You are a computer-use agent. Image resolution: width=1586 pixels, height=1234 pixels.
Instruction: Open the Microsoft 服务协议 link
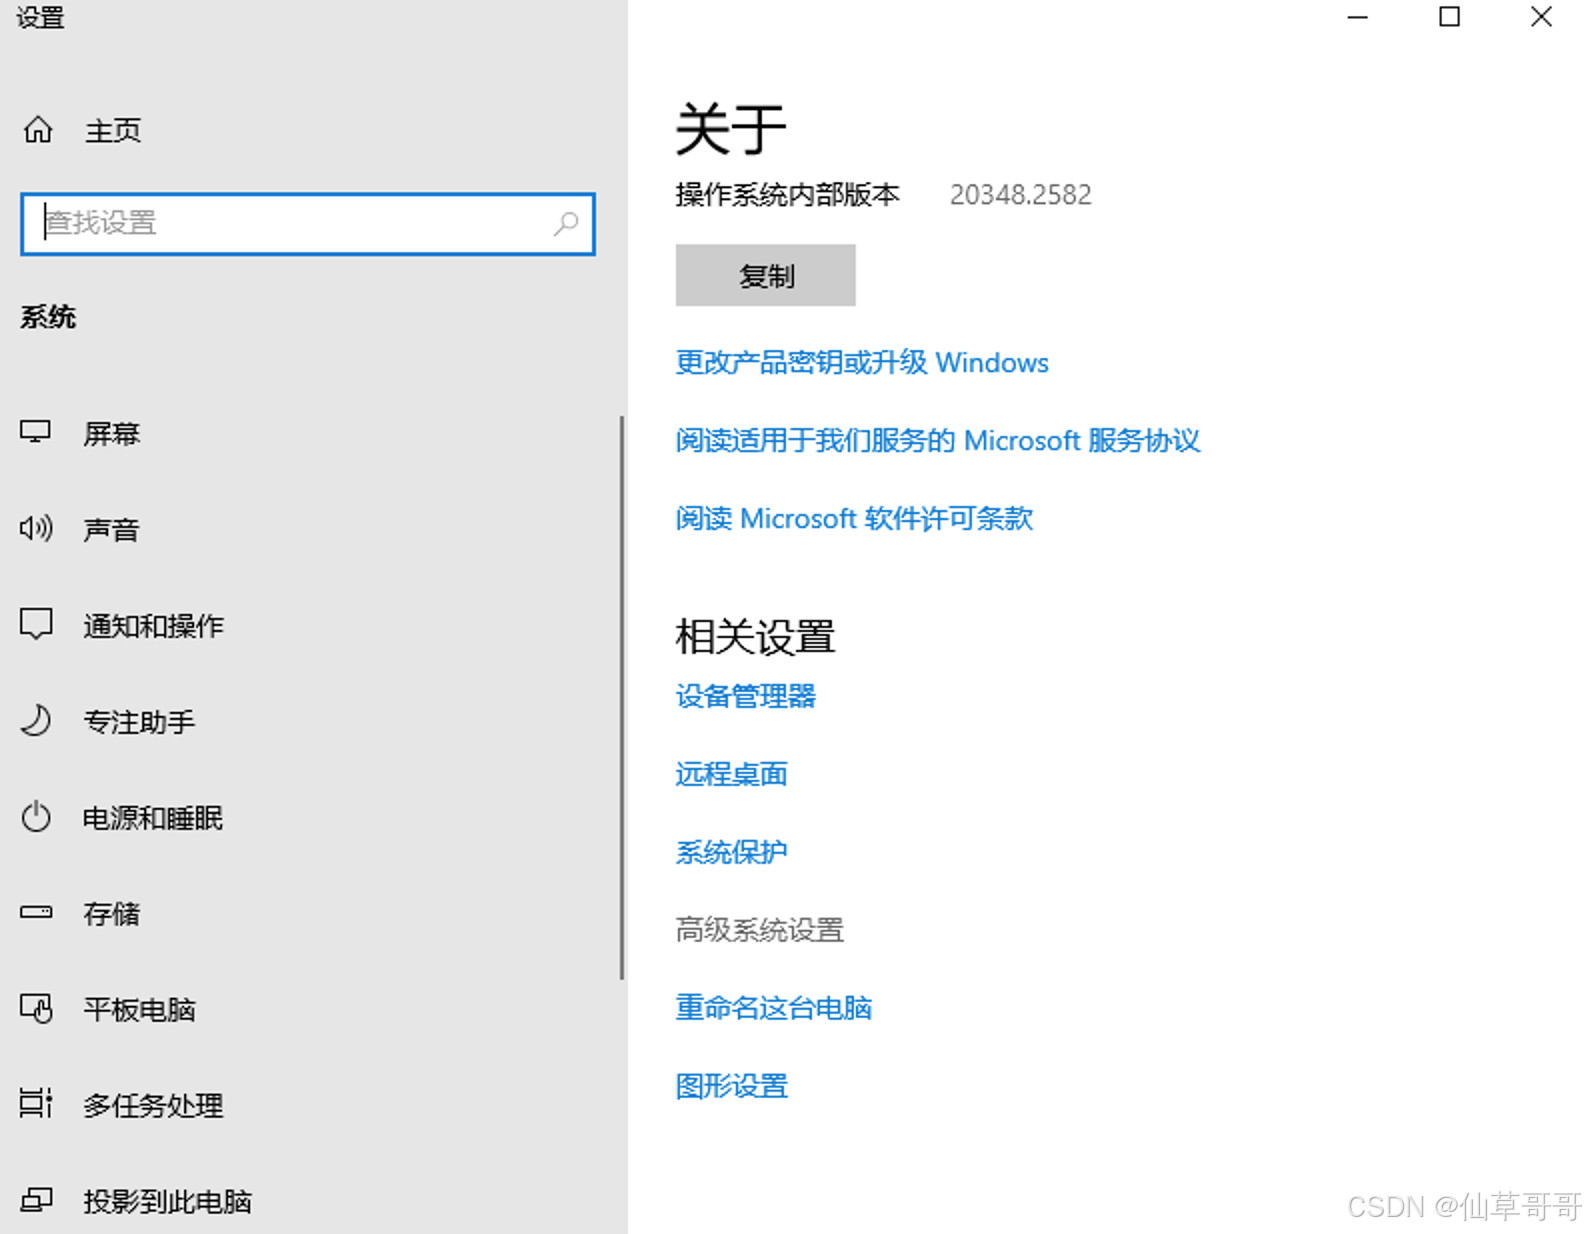(x=938, y=440)
